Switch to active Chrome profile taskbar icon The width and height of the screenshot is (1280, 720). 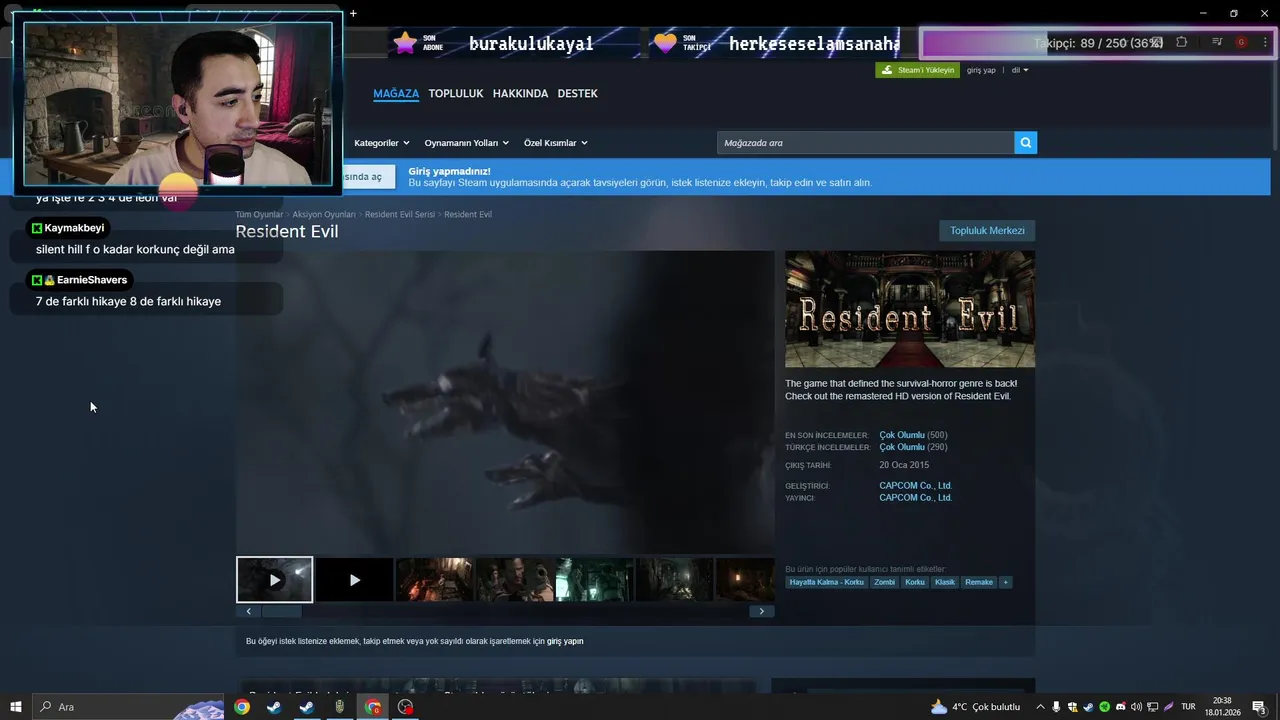[373, 707]
